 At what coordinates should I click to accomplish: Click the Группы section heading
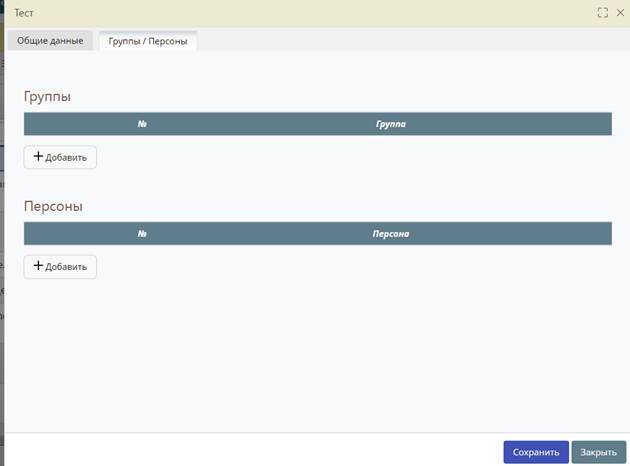pyautogui.click(x=47, y=97)
